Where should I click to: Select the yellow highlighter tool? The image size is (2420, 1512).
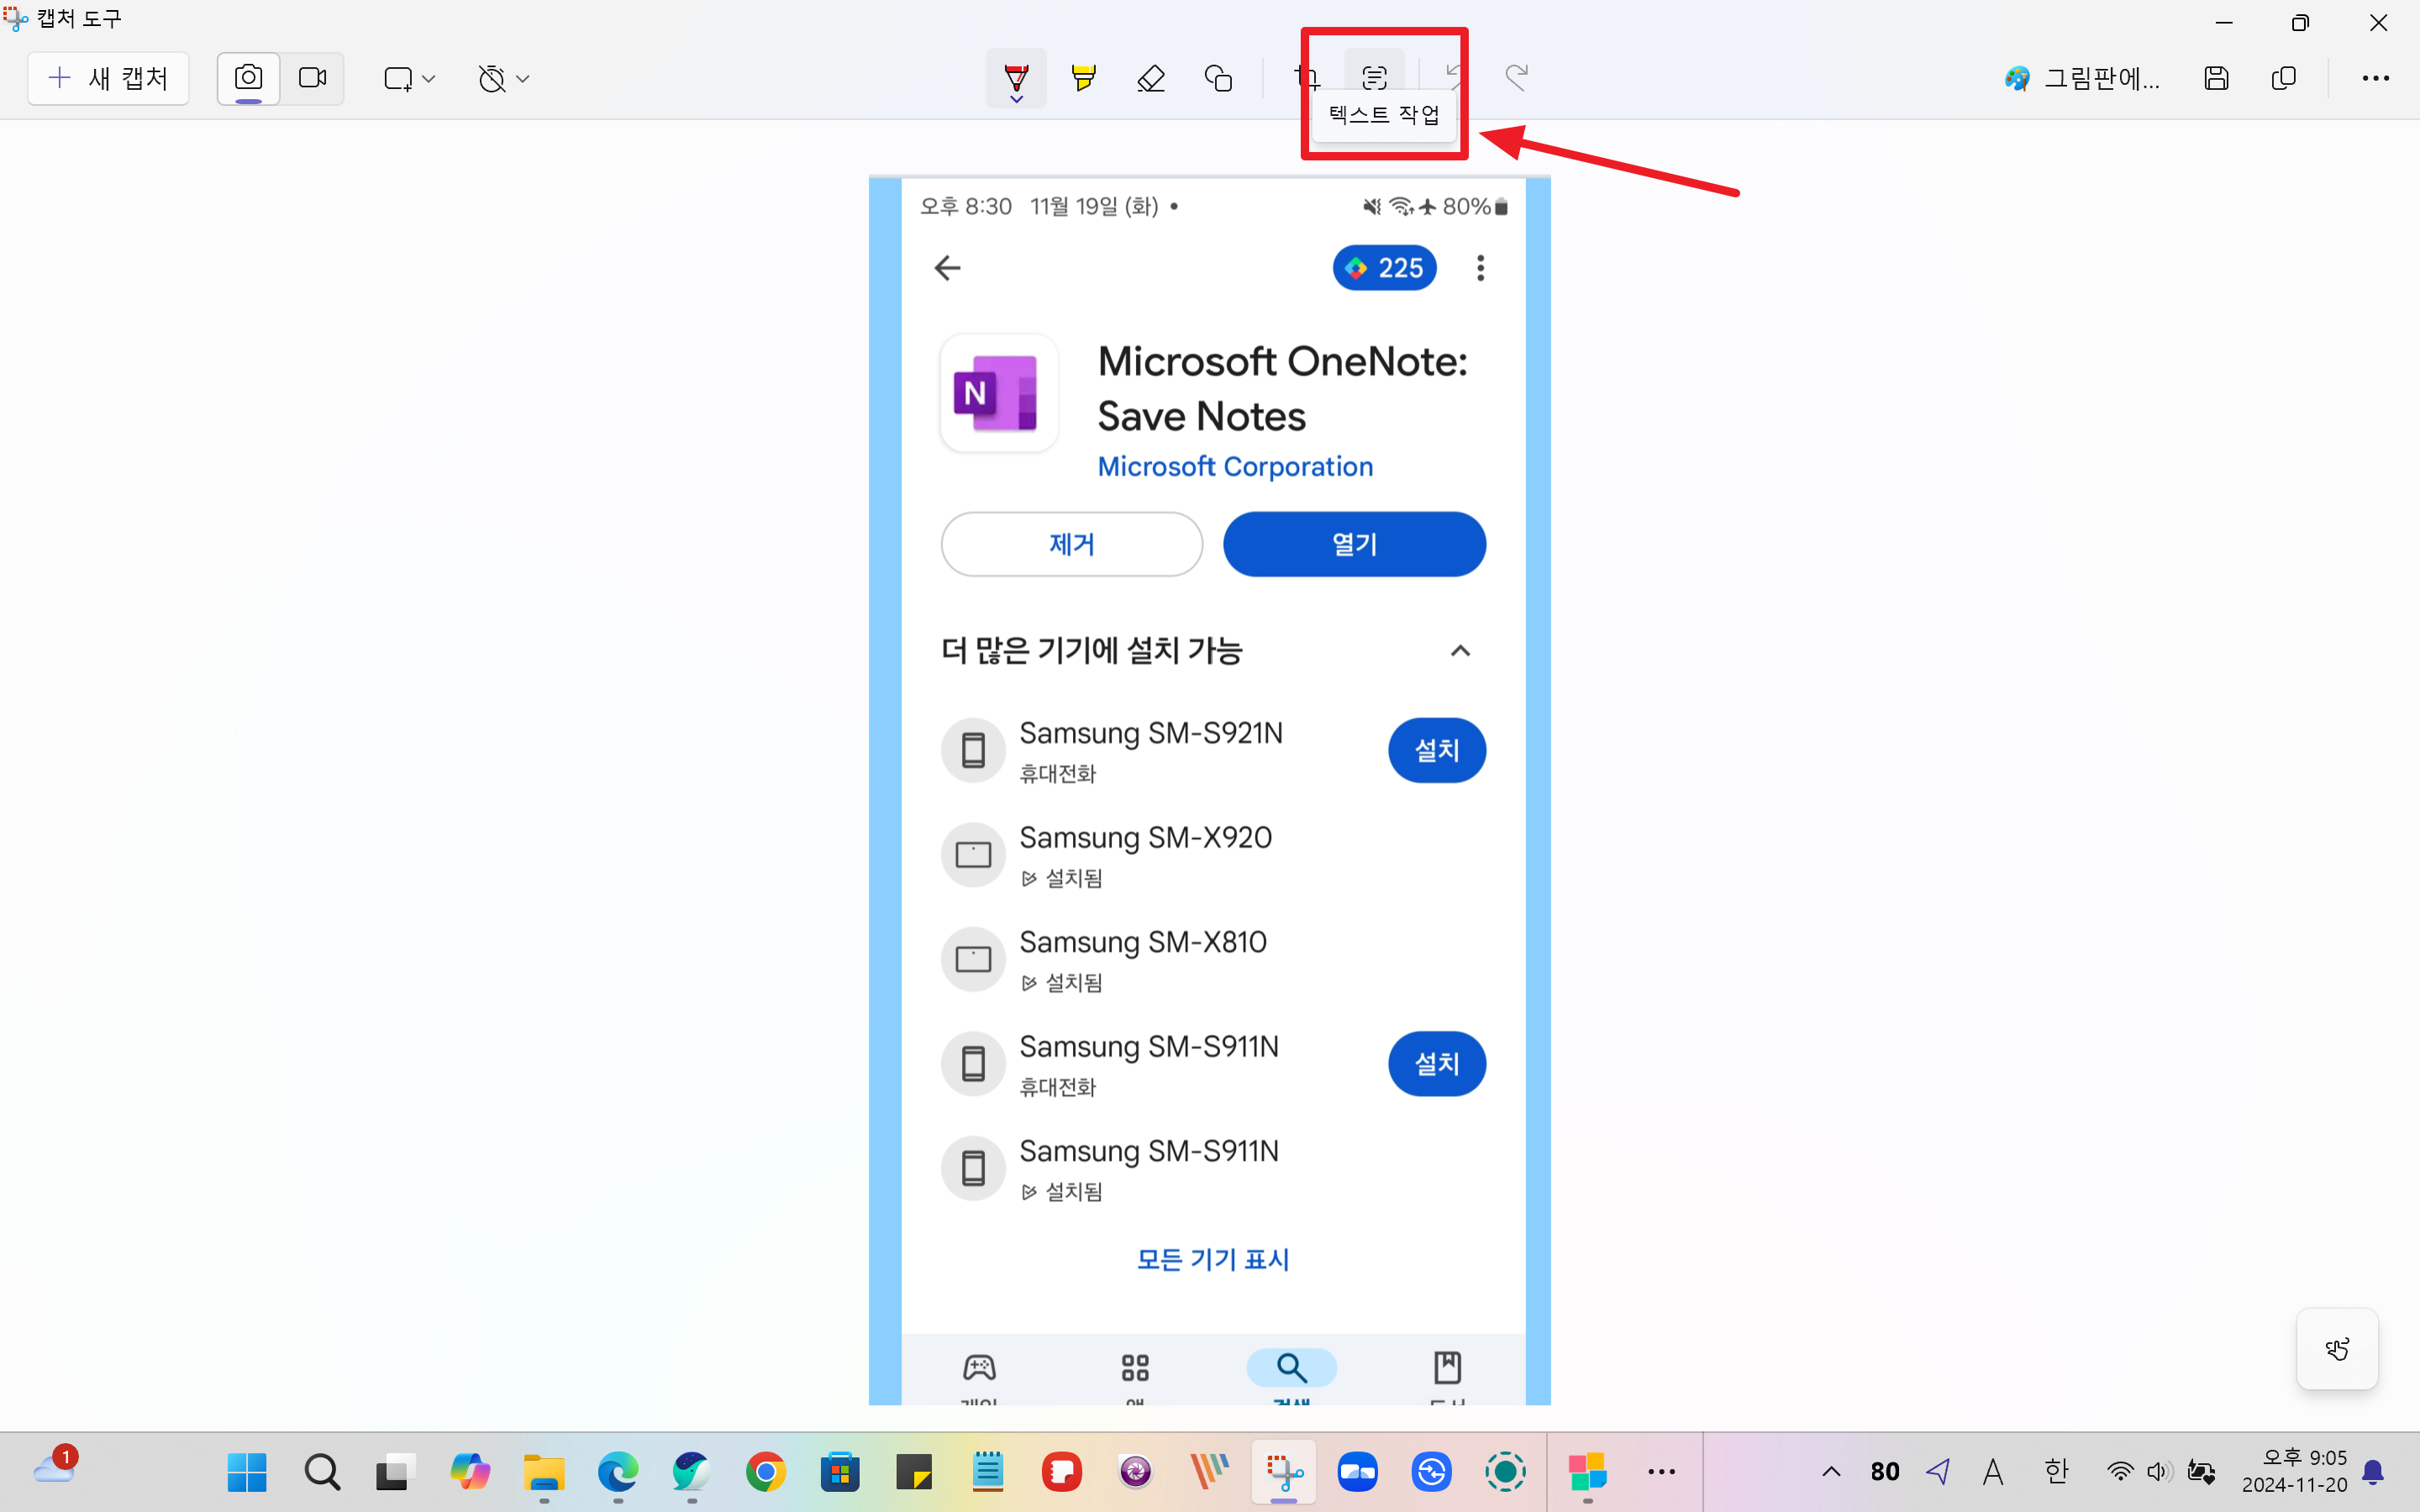(1083, 78)
